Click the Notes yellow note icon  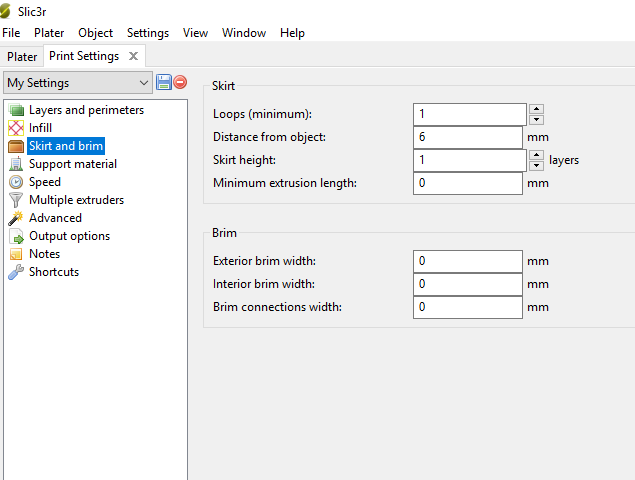point(16,254)
